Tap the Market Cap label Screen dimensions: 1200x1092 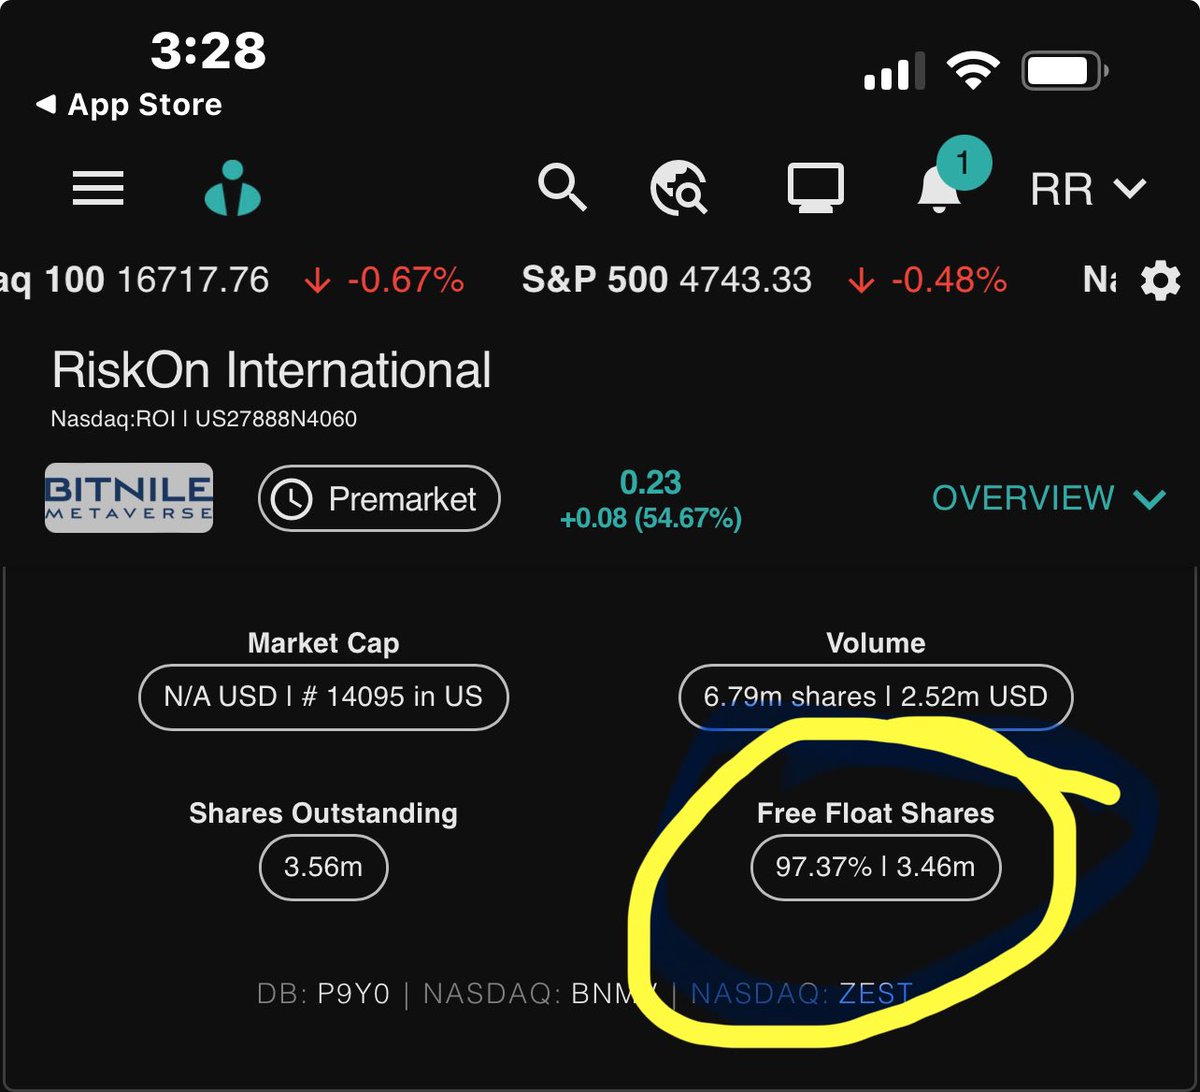323,643
